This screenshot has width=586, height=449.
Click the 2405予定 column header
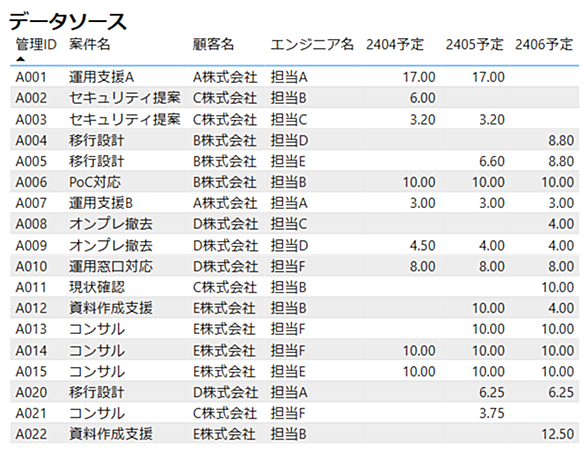pos(474,44)
